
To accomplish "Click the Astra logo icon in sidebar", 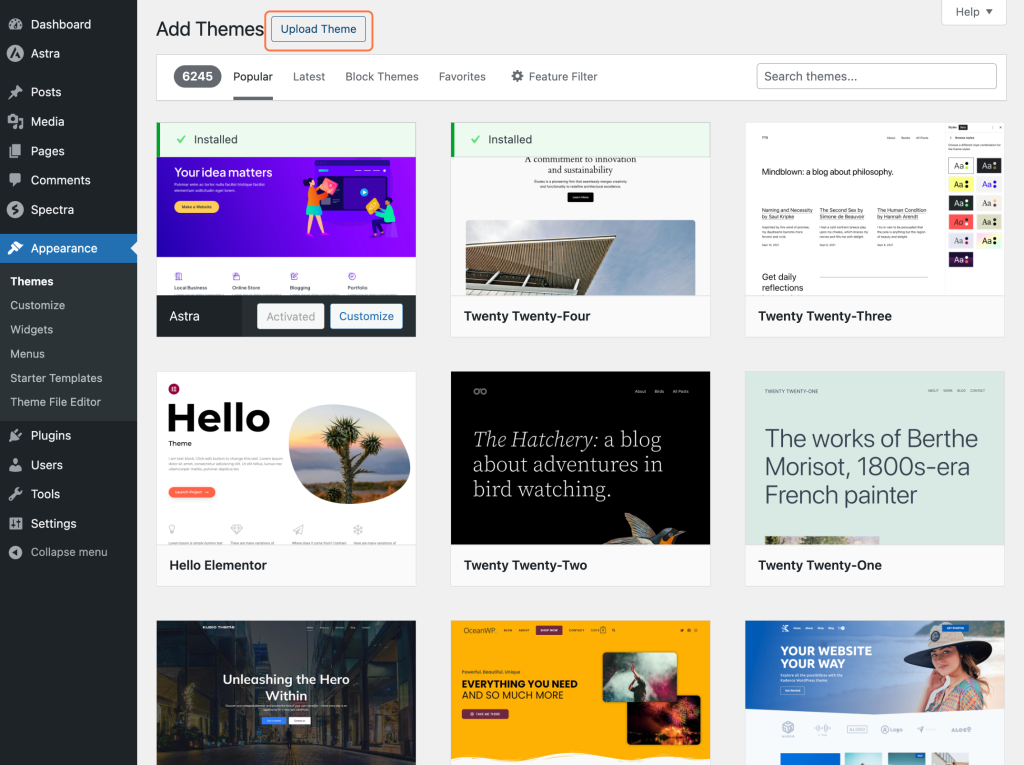I will [x=16, y=54].
